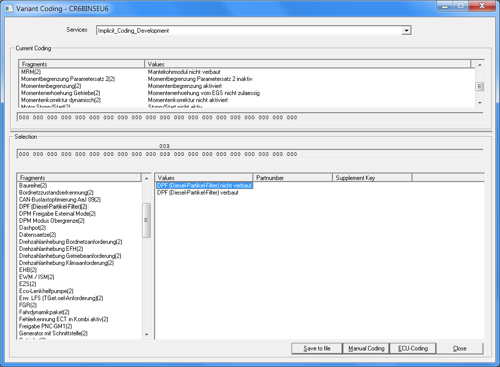Click the Current Coding byte string field
This screenshot has width=500, height=367.
pos(250,117)
